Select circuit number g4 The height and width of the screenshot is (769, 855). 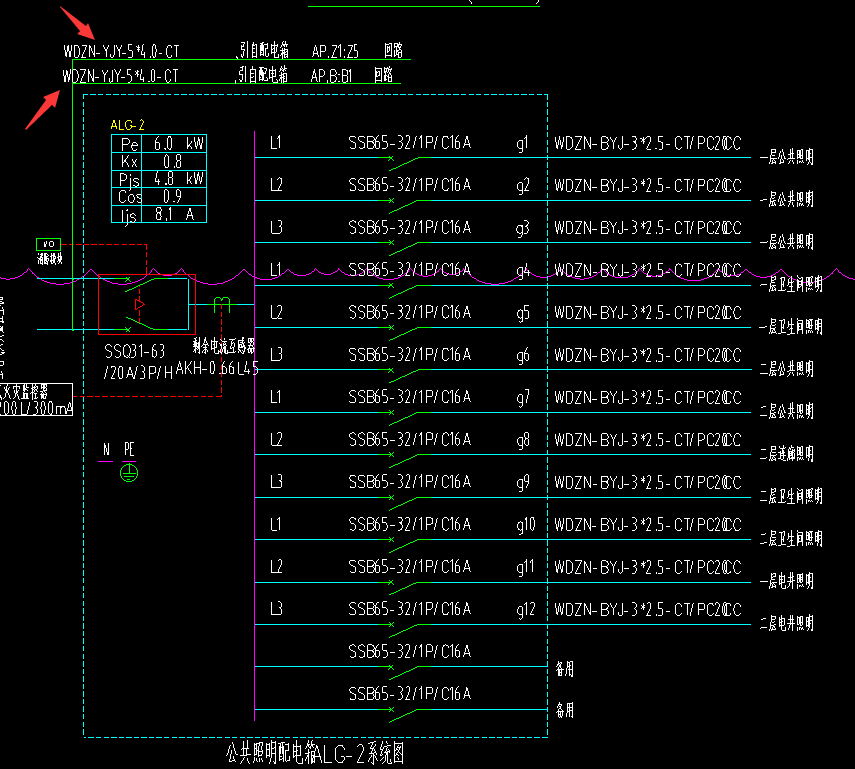522,271
